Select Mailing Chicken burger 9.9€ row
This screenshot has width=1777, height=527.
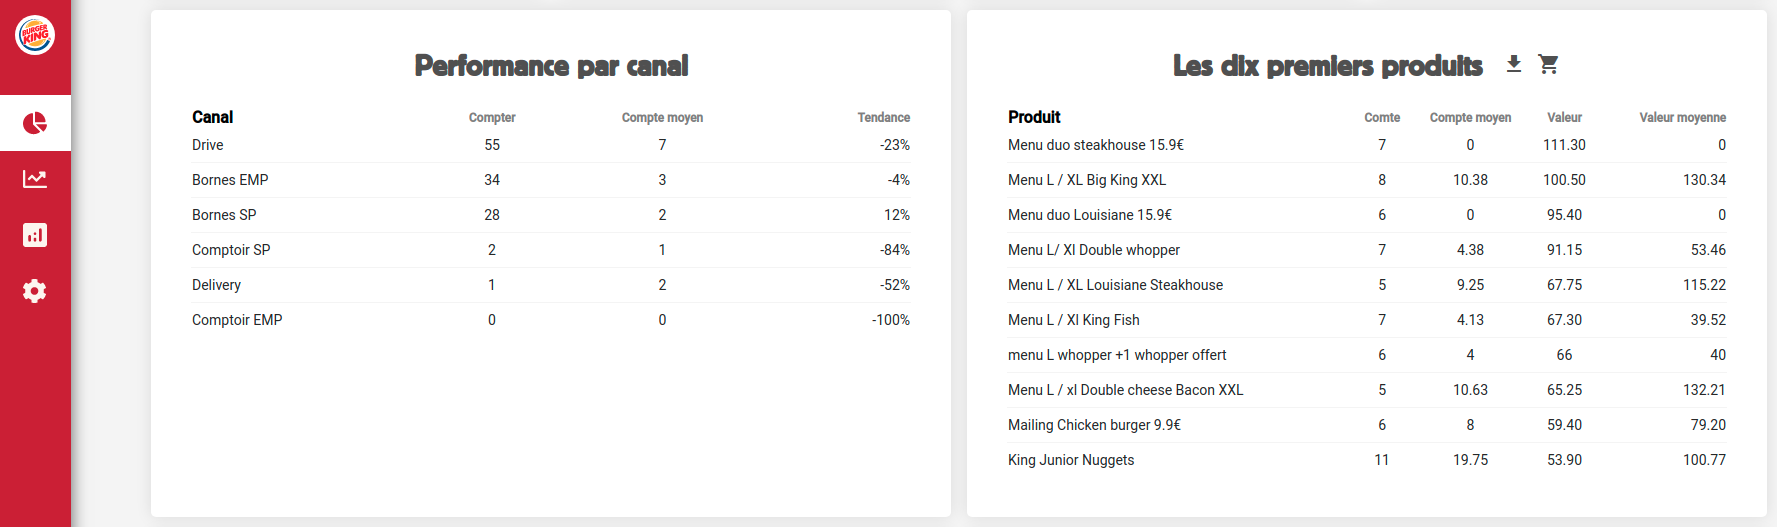[1094, 425]
